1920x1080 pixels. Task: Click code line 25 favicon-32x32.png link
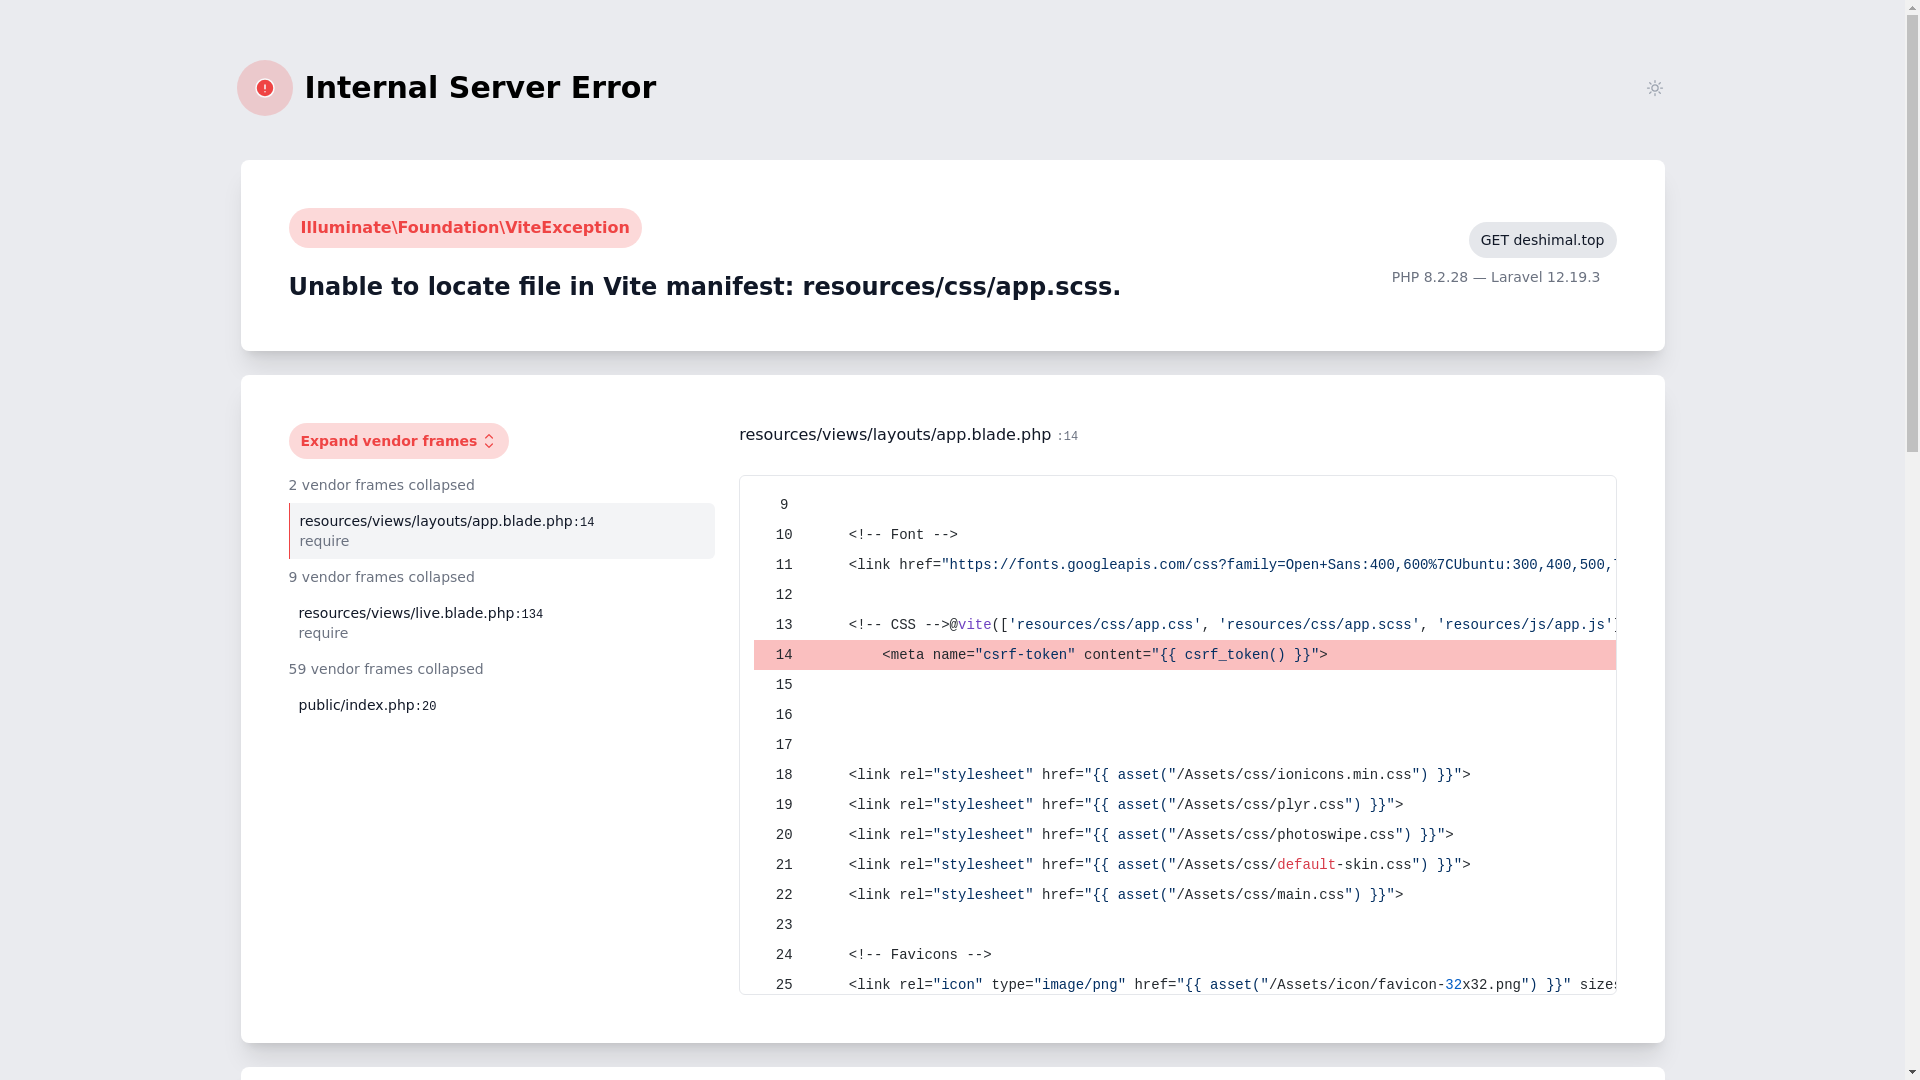pyautogui.click(x=1184, y=985)
